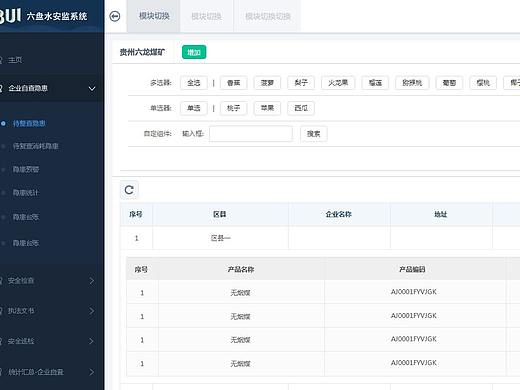The height and width of the screenshot is (390, 520).
Task: Click the back arrow circle icon
Action: 115,16
